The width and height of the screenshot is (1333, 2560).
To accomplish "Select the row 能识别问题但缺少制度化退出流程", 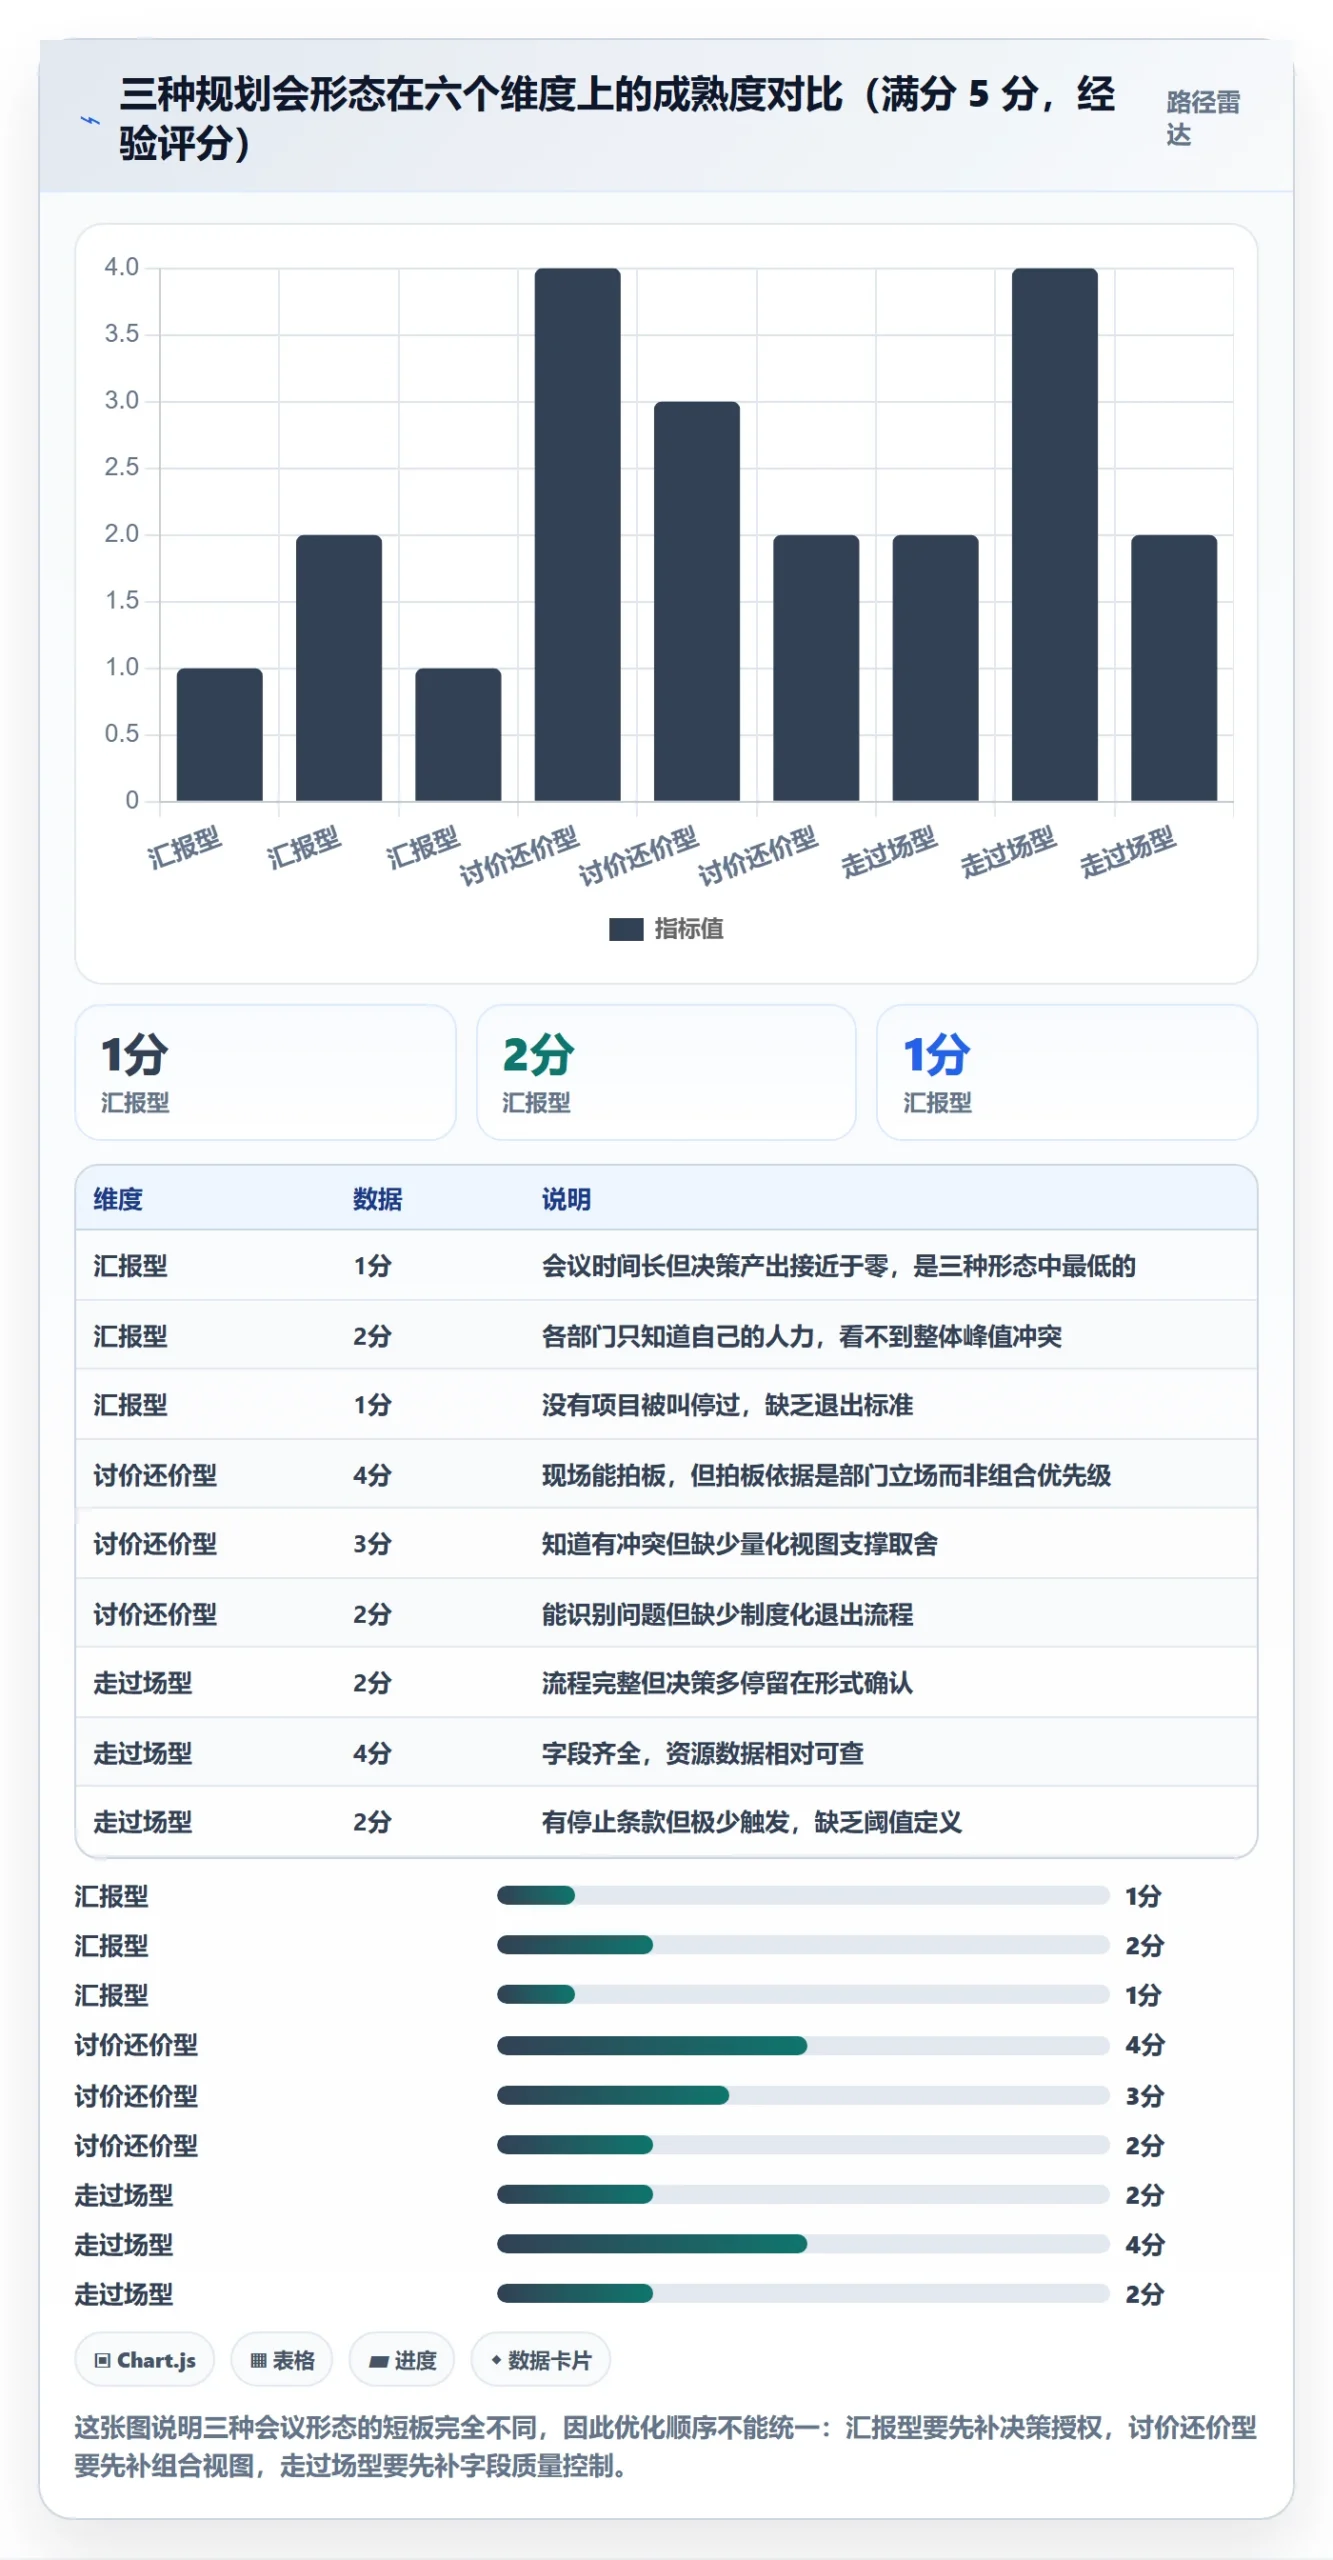I will click(x=666, y=1614).
